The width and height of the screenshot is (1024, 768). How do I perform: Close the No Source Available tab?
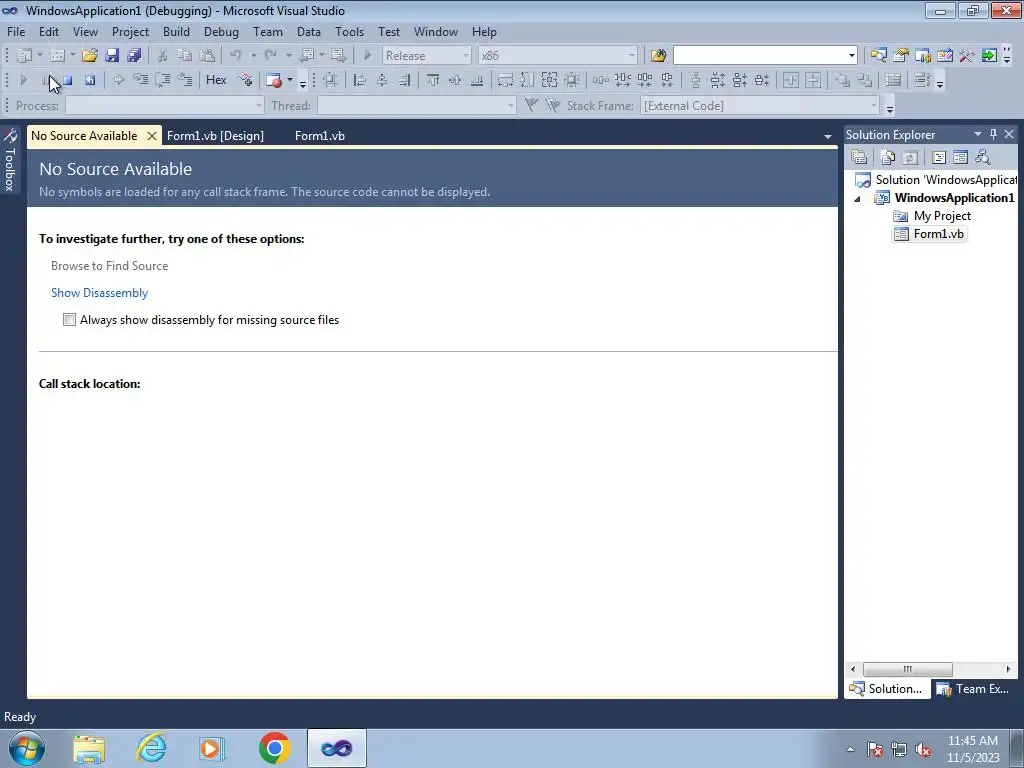tap(152, 136)
